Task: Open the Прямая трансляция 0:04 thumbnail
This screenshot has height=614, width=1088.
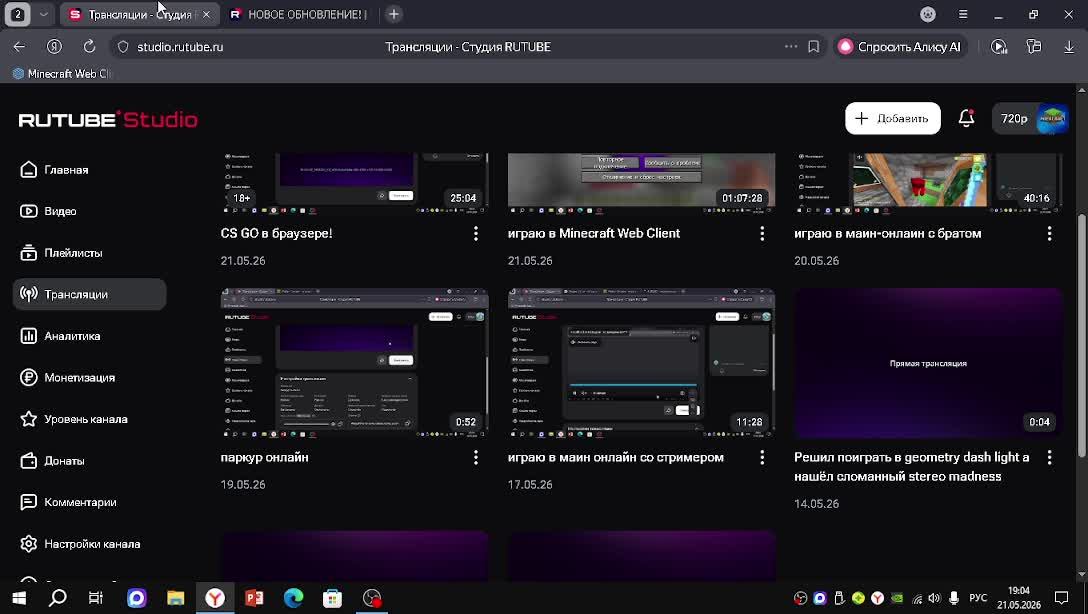Action: pyautogui.click(x=928, y=363)
